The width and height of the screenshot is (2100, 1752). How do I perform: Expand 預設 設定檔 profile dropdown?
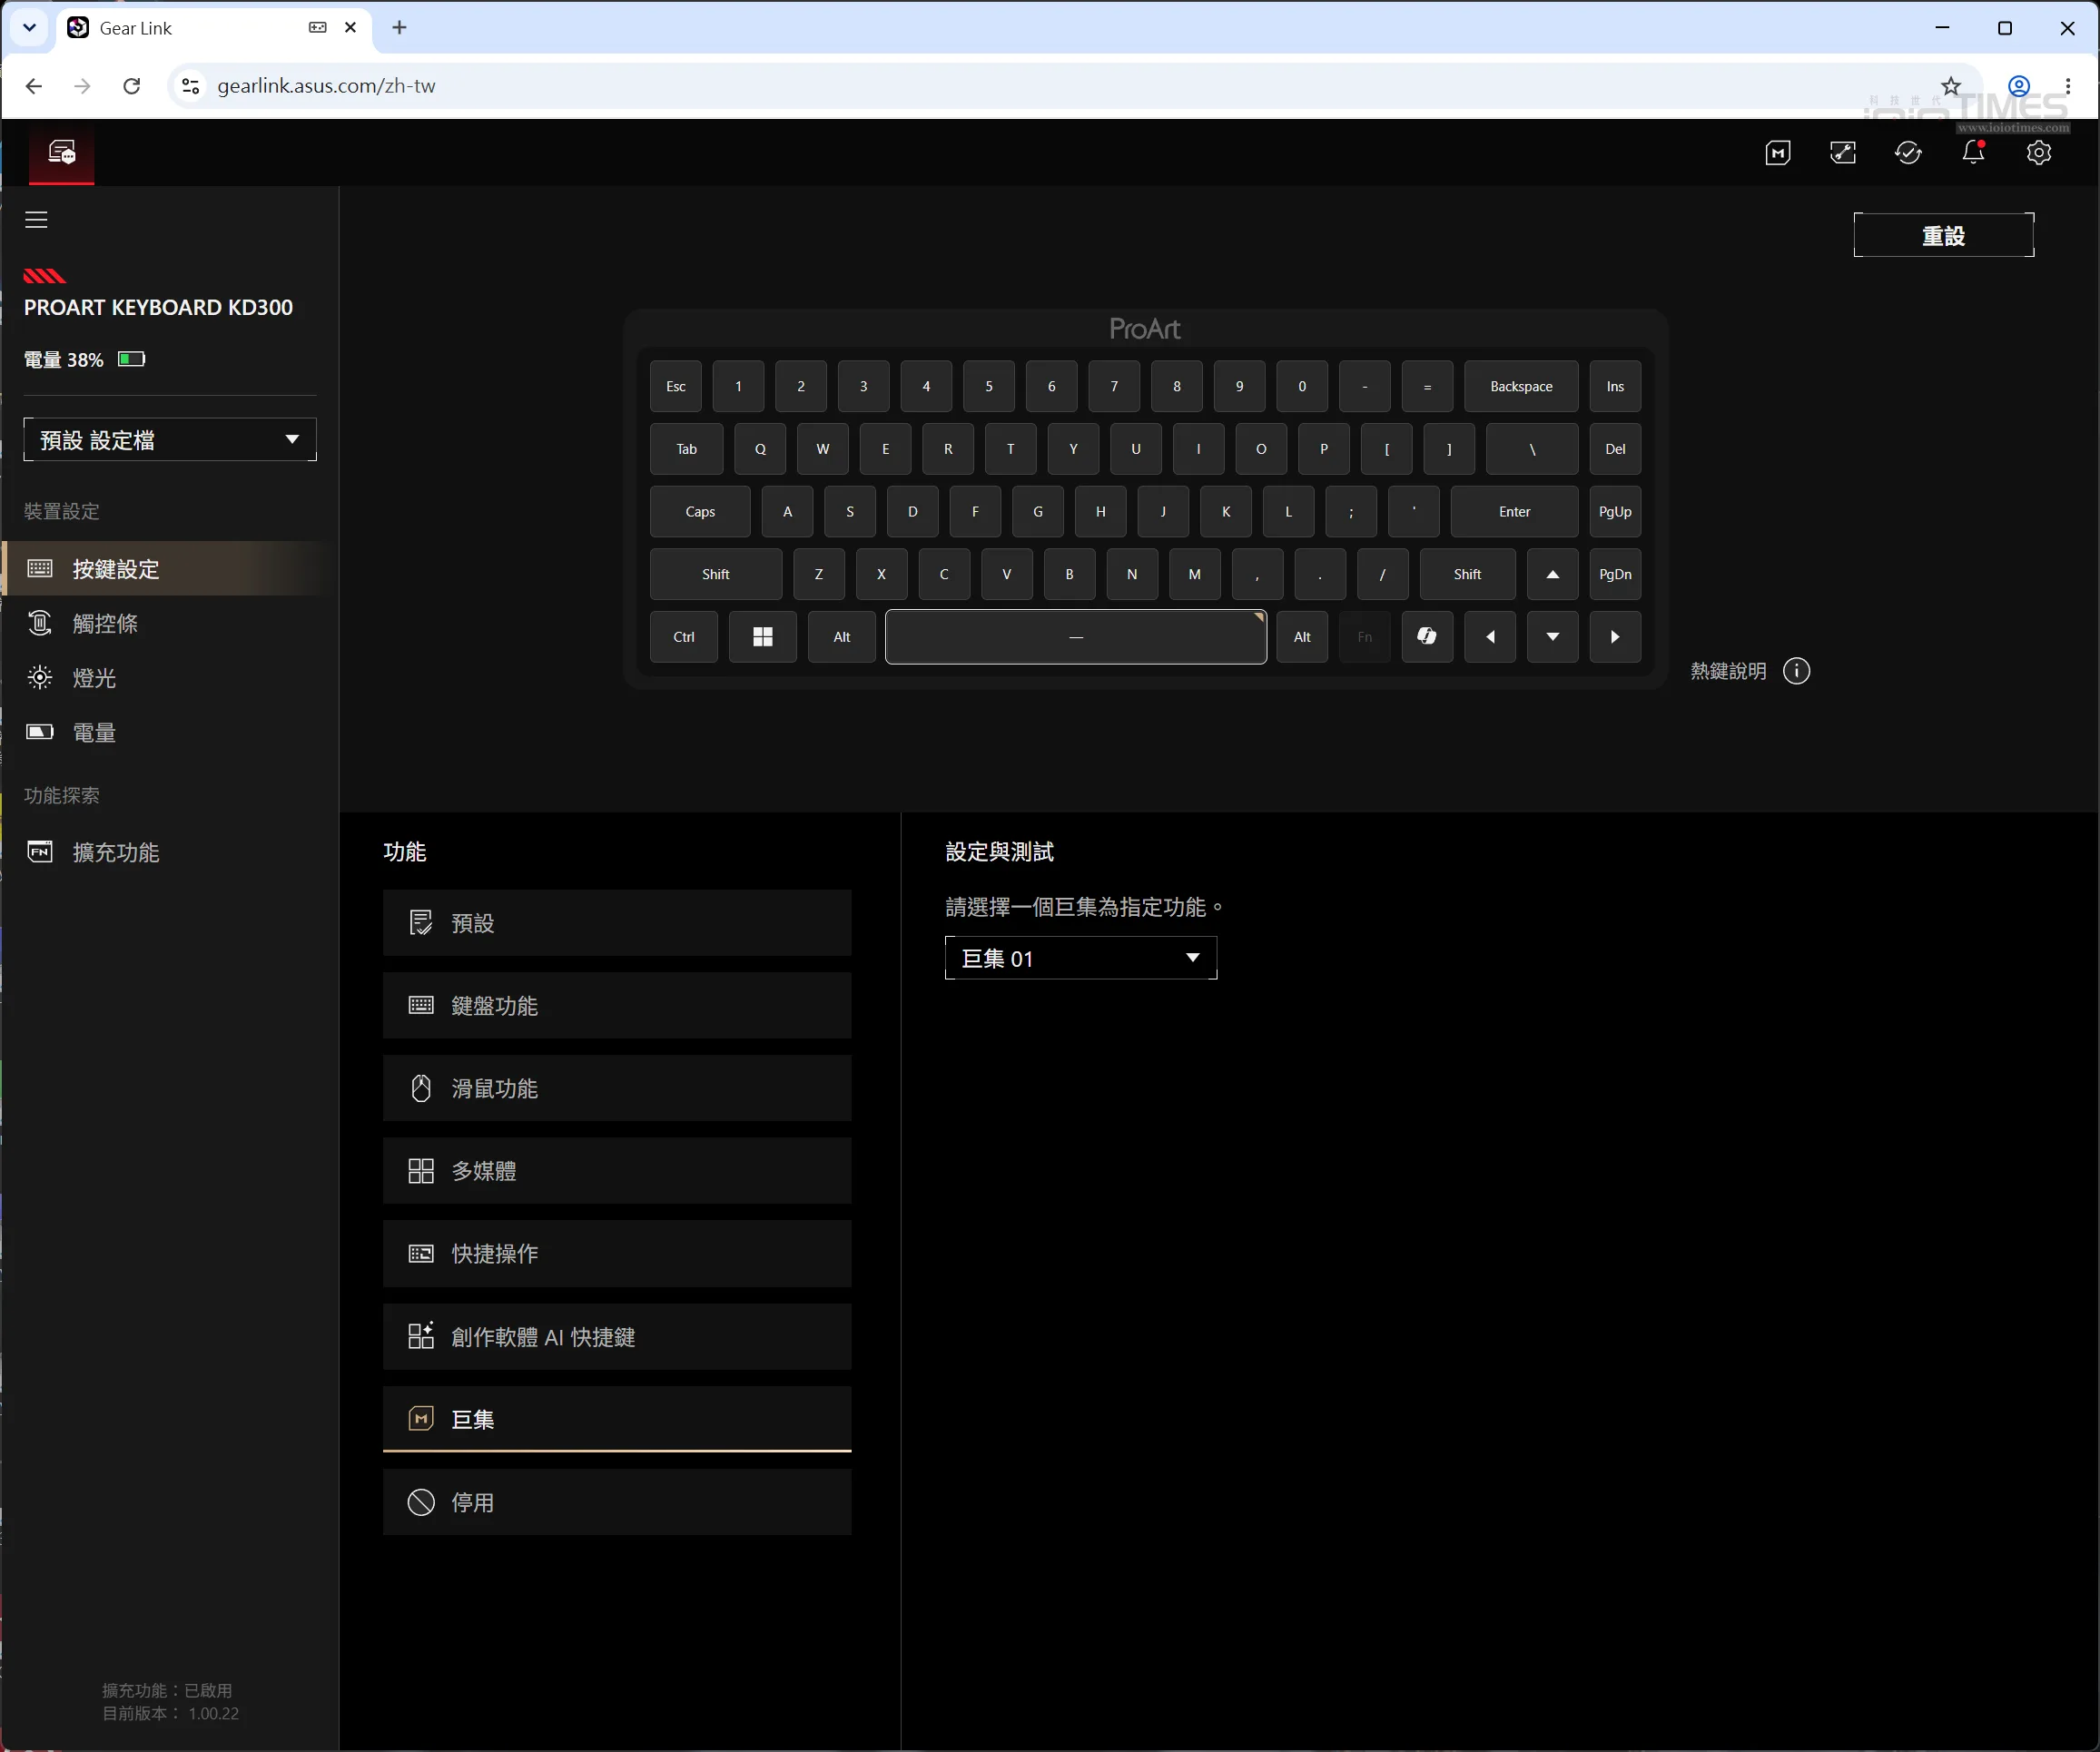[170, 440]
